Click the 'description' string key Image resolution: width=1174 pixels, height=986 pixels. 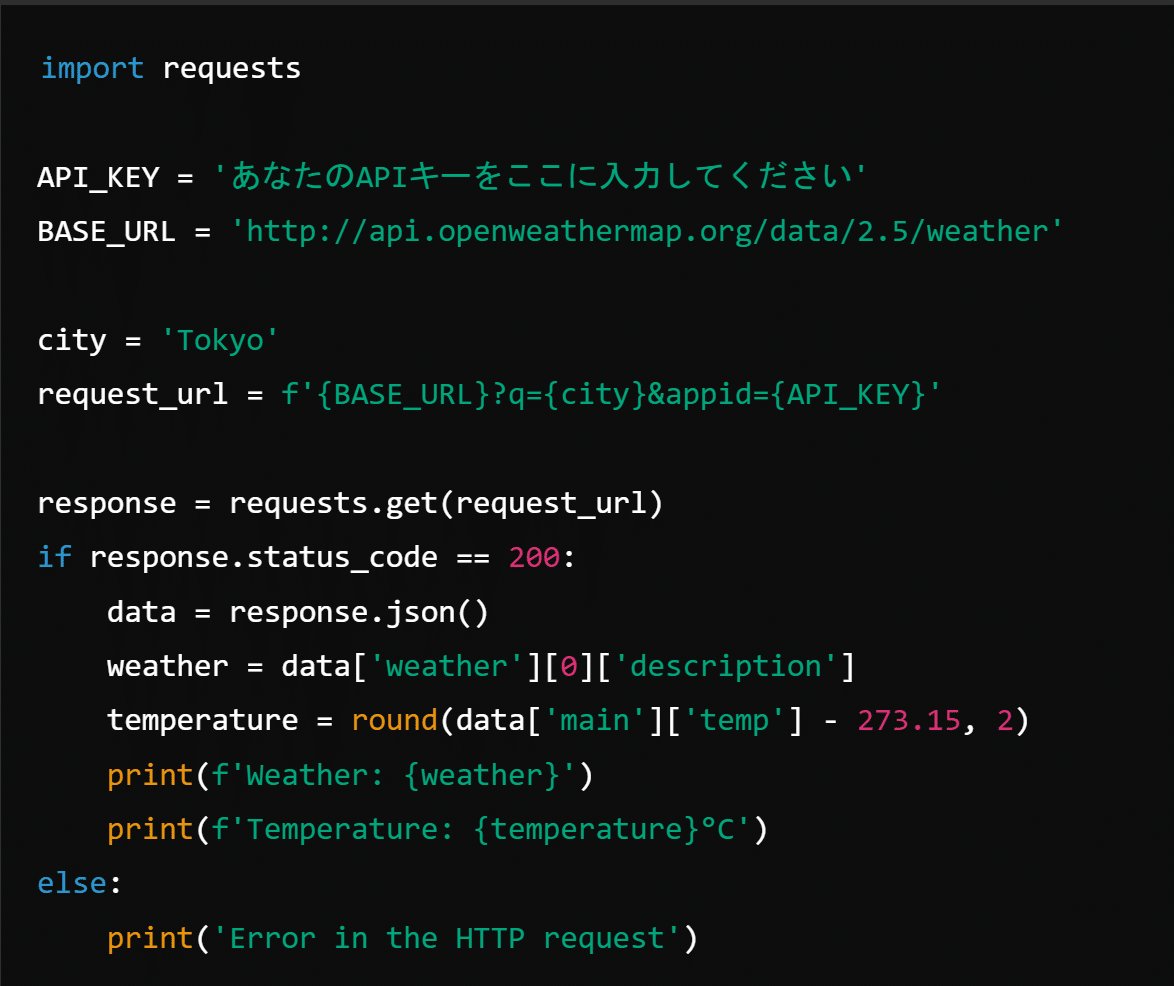tap(726, 666)
